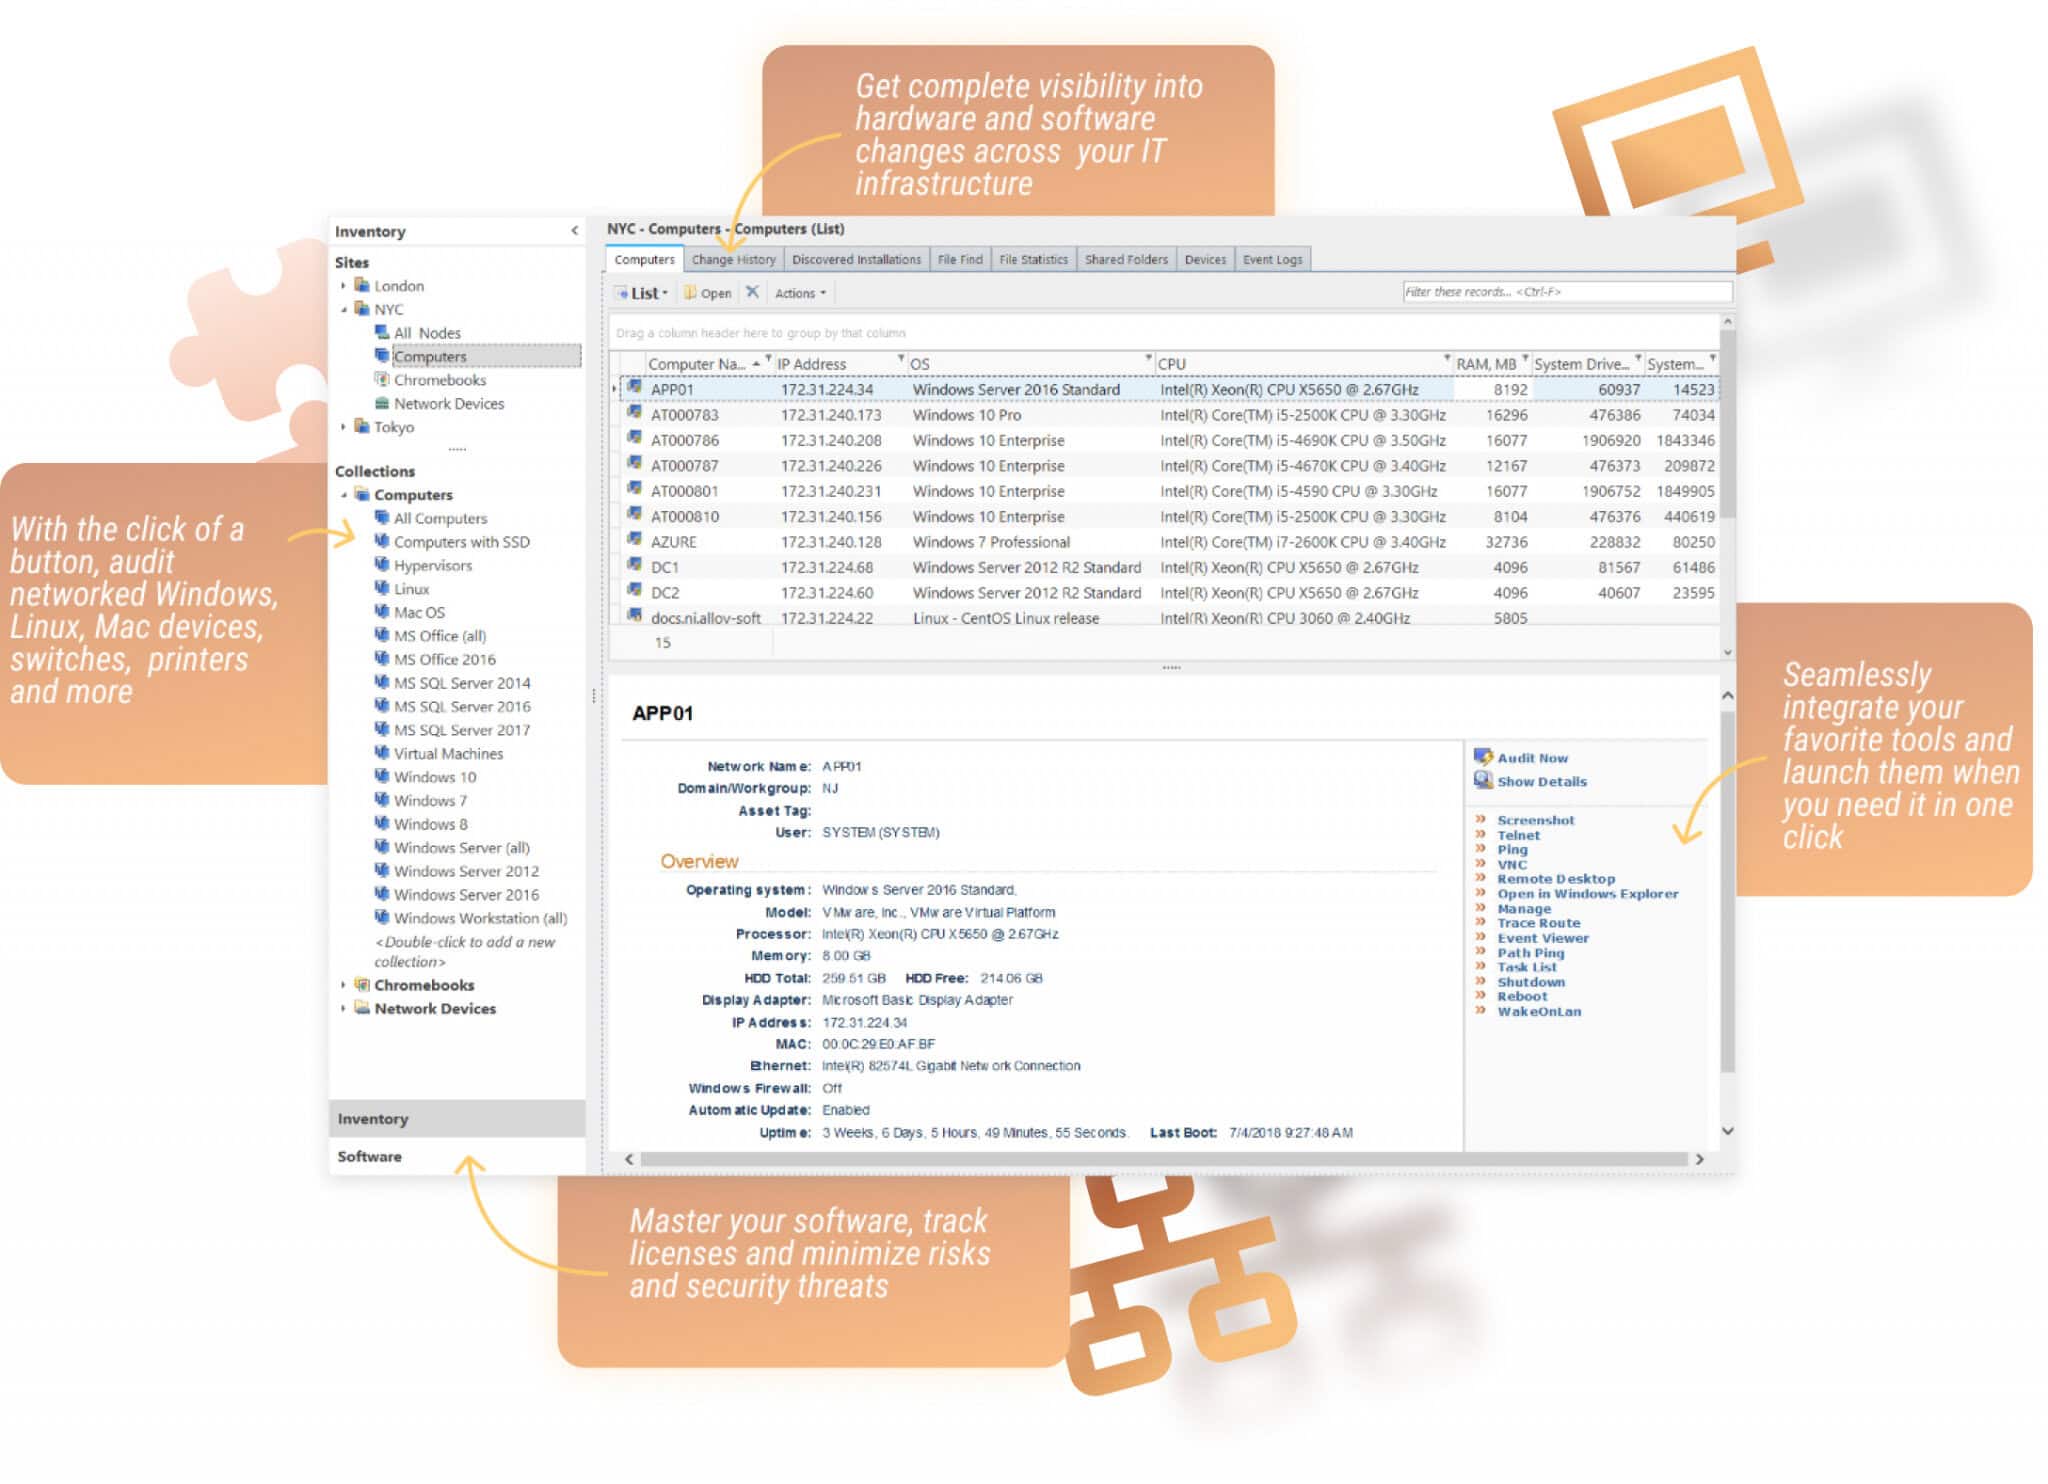This screenshot has width=2048, height=1484.
Task: Click the Chromebooks icon under NYC site
Action: [380, 380]
